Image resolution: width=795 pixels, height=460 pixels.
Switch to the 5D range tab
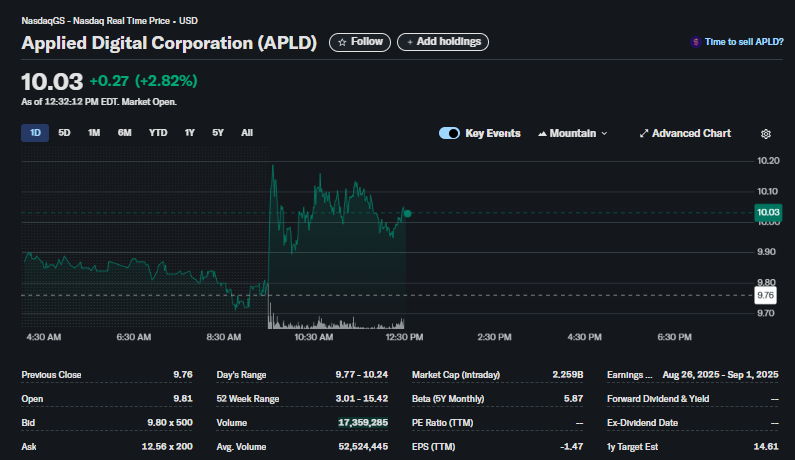pos(64,133)
